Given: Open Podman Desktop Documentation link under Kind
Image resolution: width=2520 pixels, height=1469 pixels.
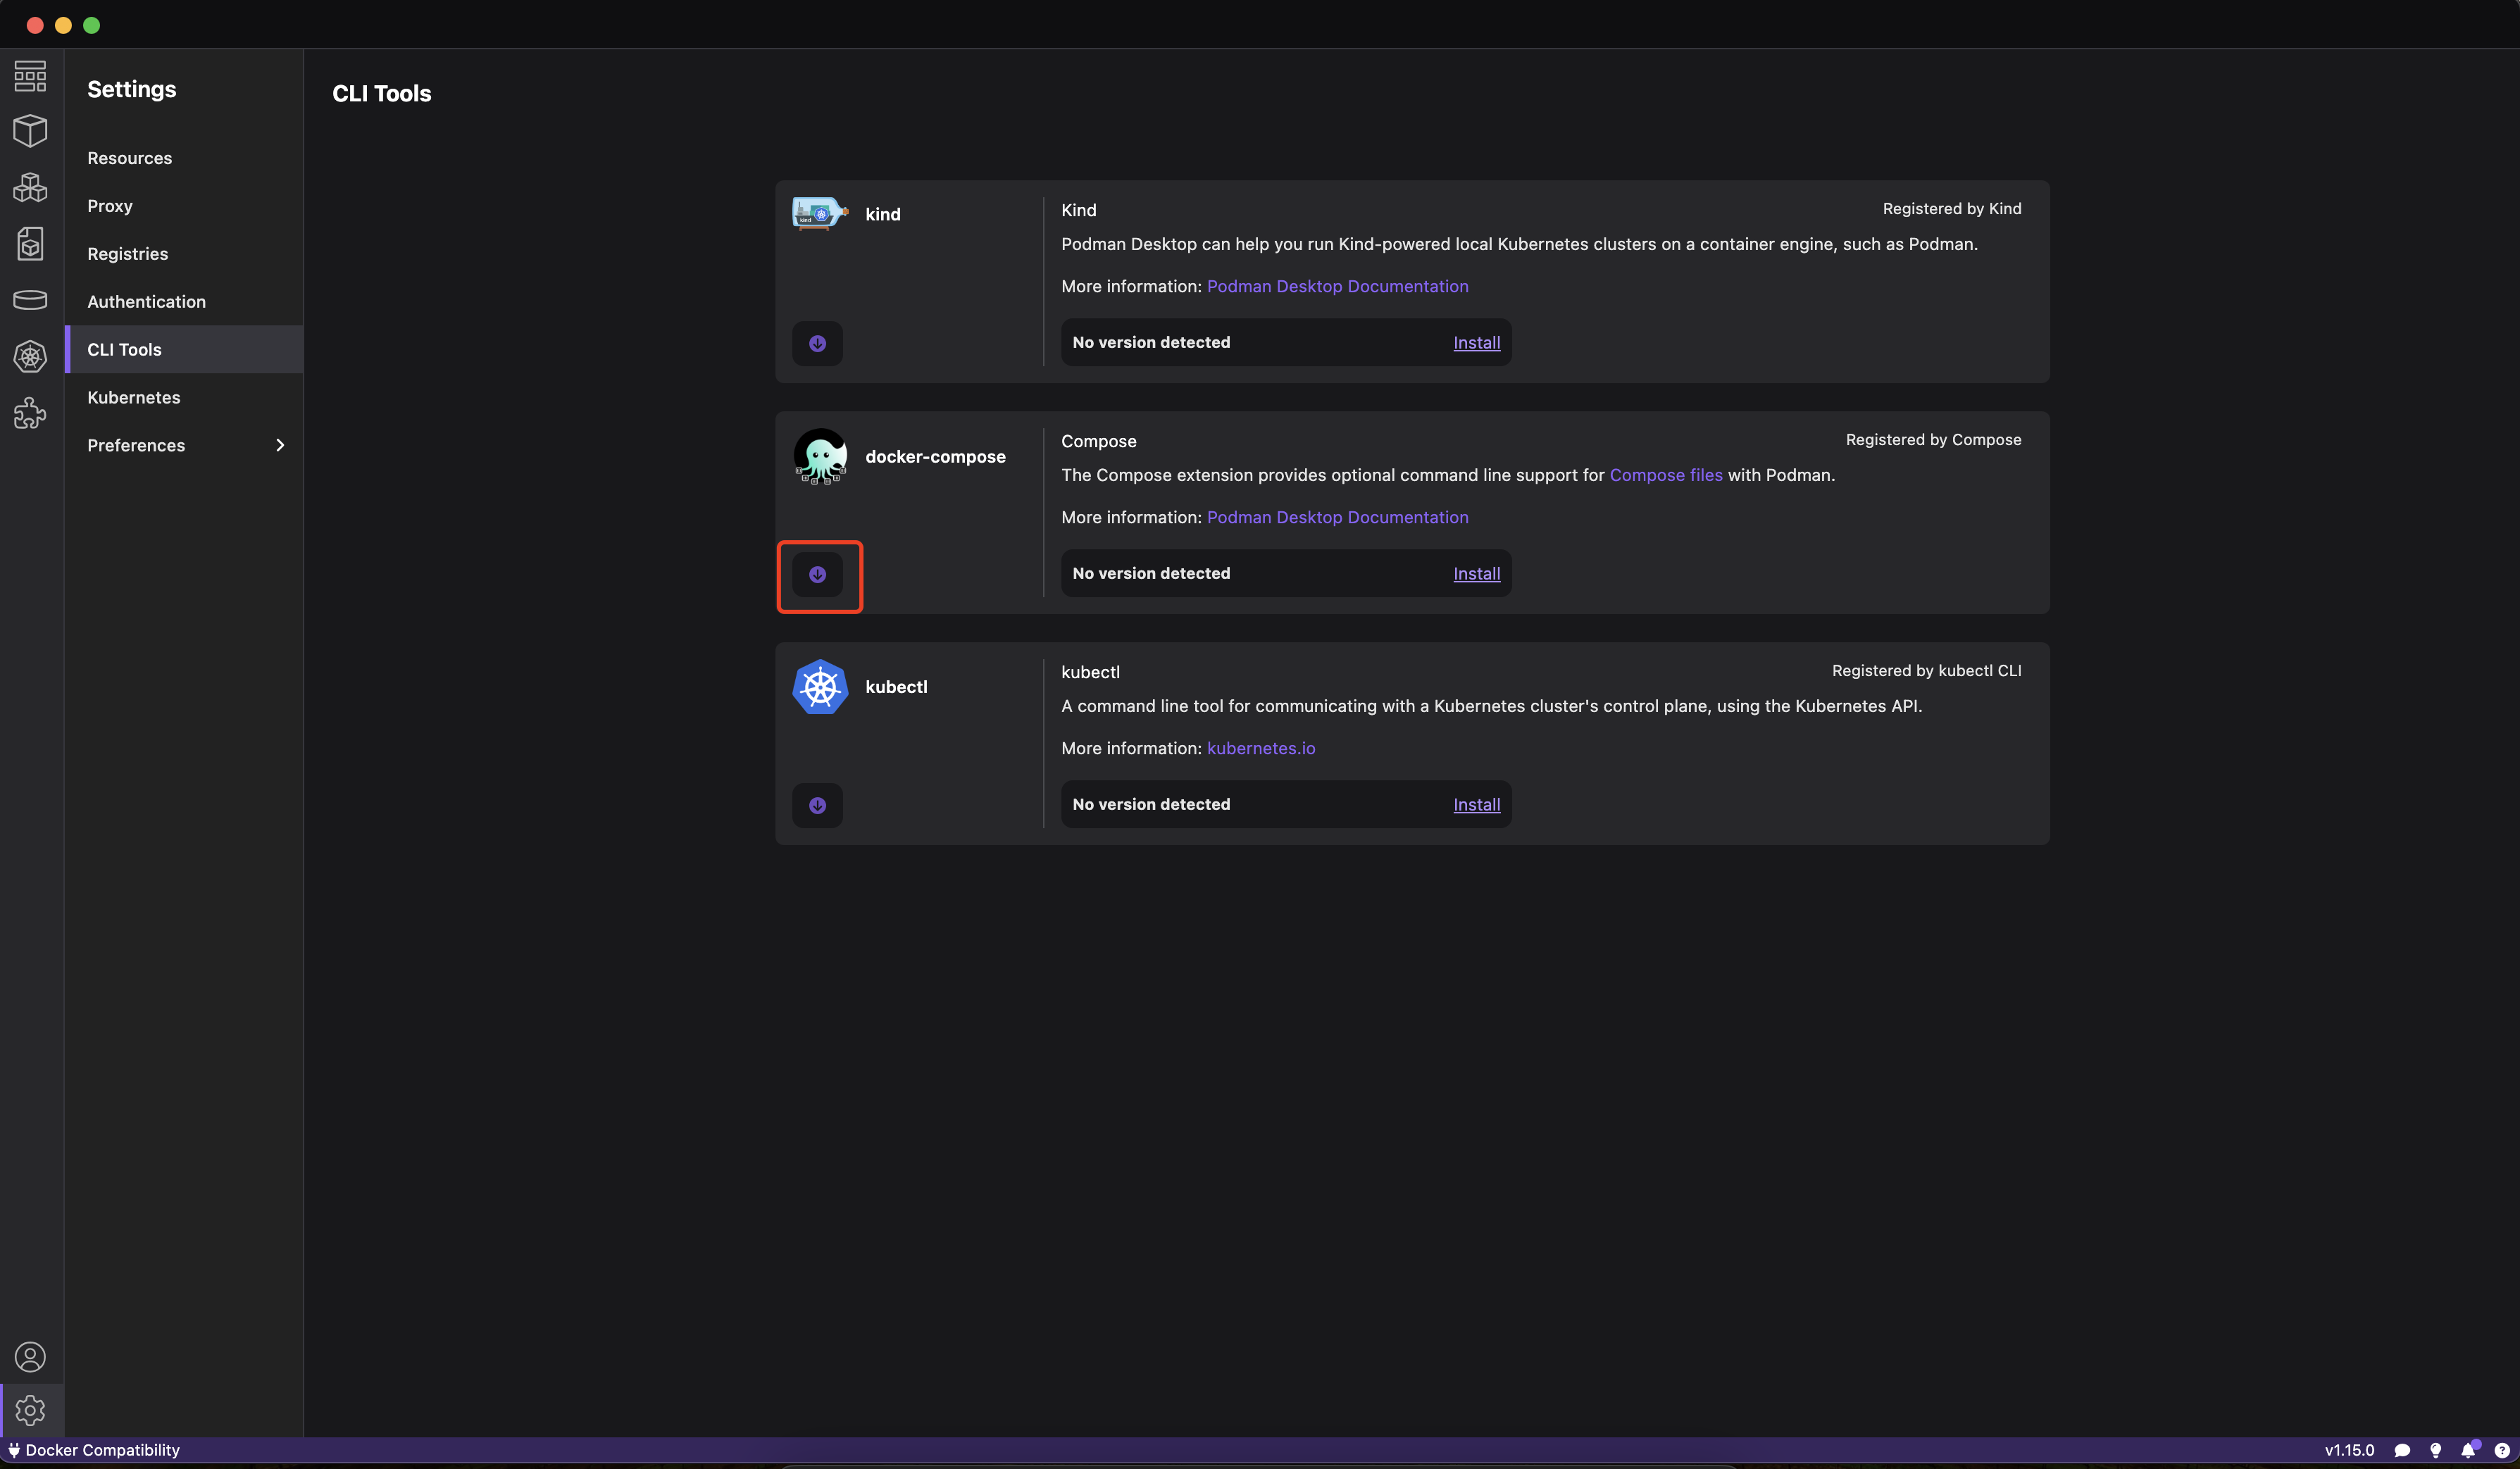Looking at the screenshot, I should (1337, 286).
